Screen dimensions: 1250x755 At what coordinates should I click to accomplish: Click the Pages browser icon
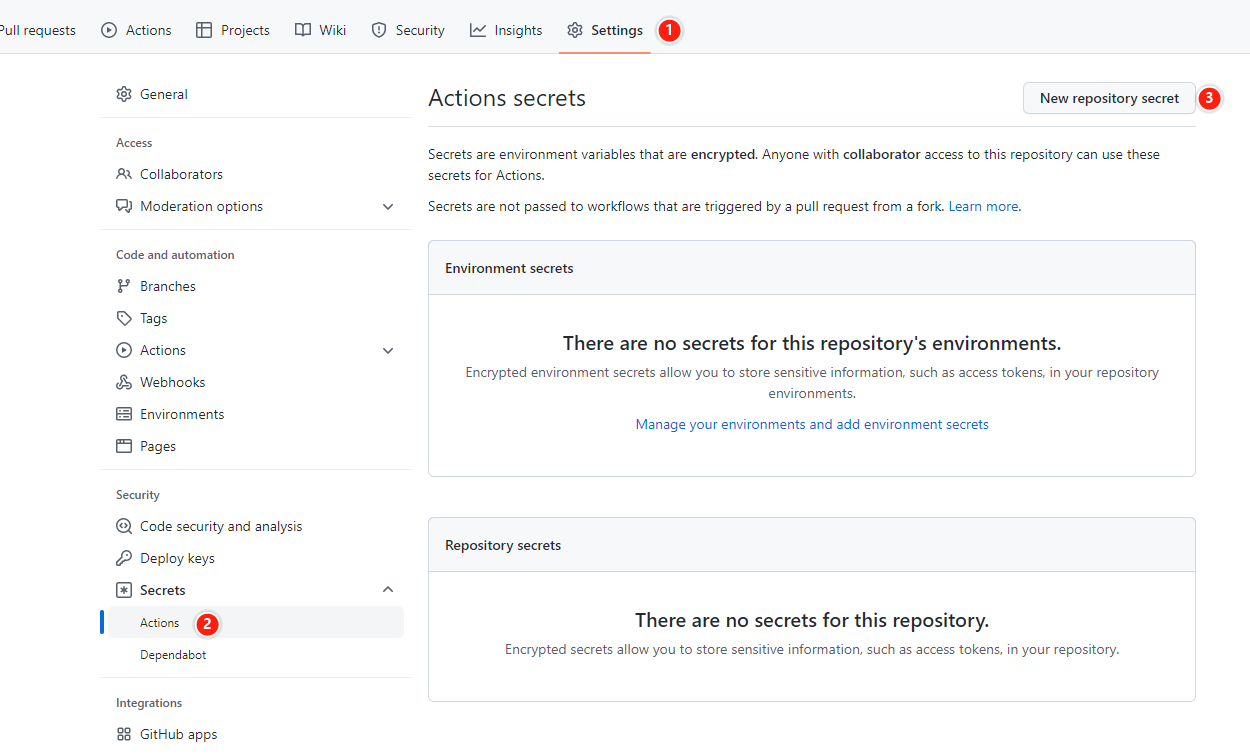(124, 446)
